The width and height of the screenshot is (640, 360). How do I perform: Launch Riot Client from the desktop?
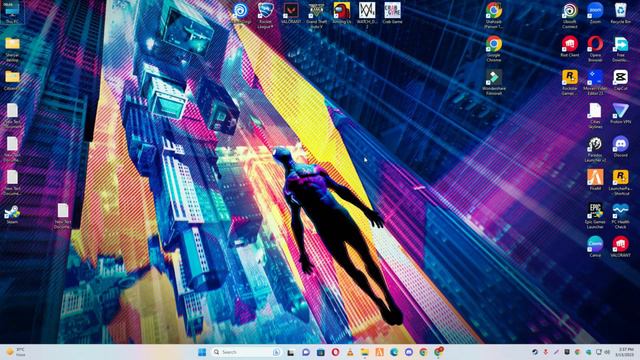569,47
